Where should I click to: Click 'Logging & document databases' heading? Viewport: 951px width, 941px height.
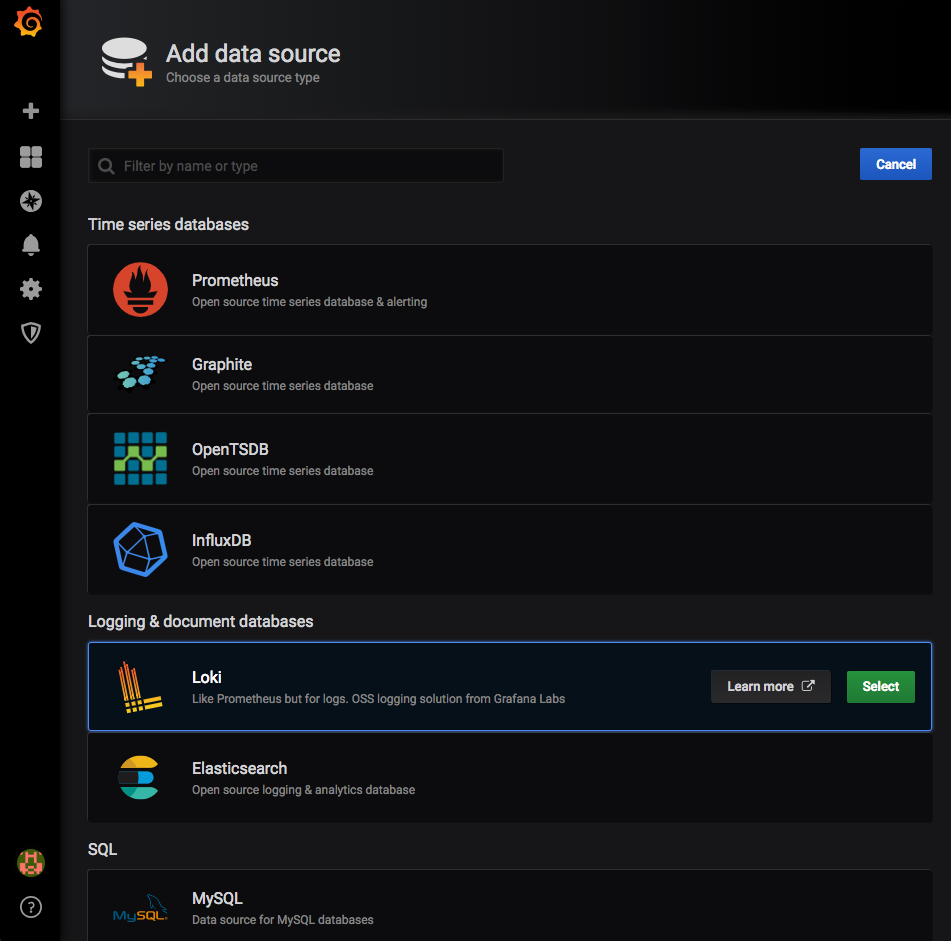(201, 621)
